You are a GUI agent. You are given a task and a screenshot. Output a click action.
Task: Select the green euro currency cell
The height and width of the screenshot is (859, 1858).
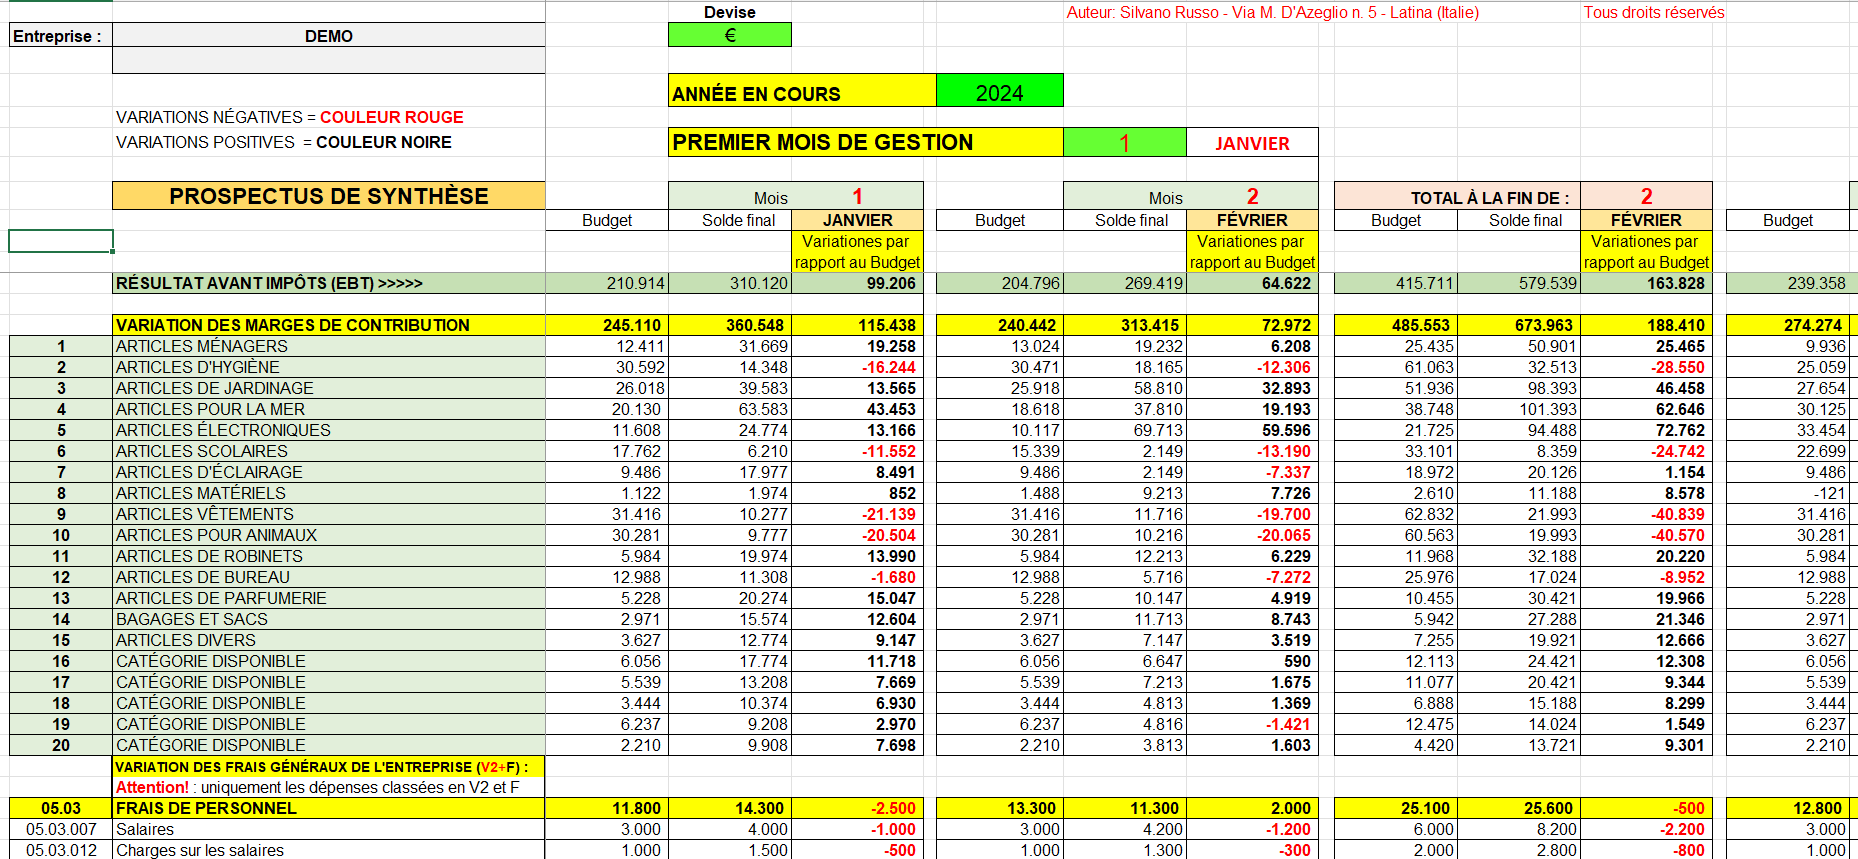pos(729,35)
